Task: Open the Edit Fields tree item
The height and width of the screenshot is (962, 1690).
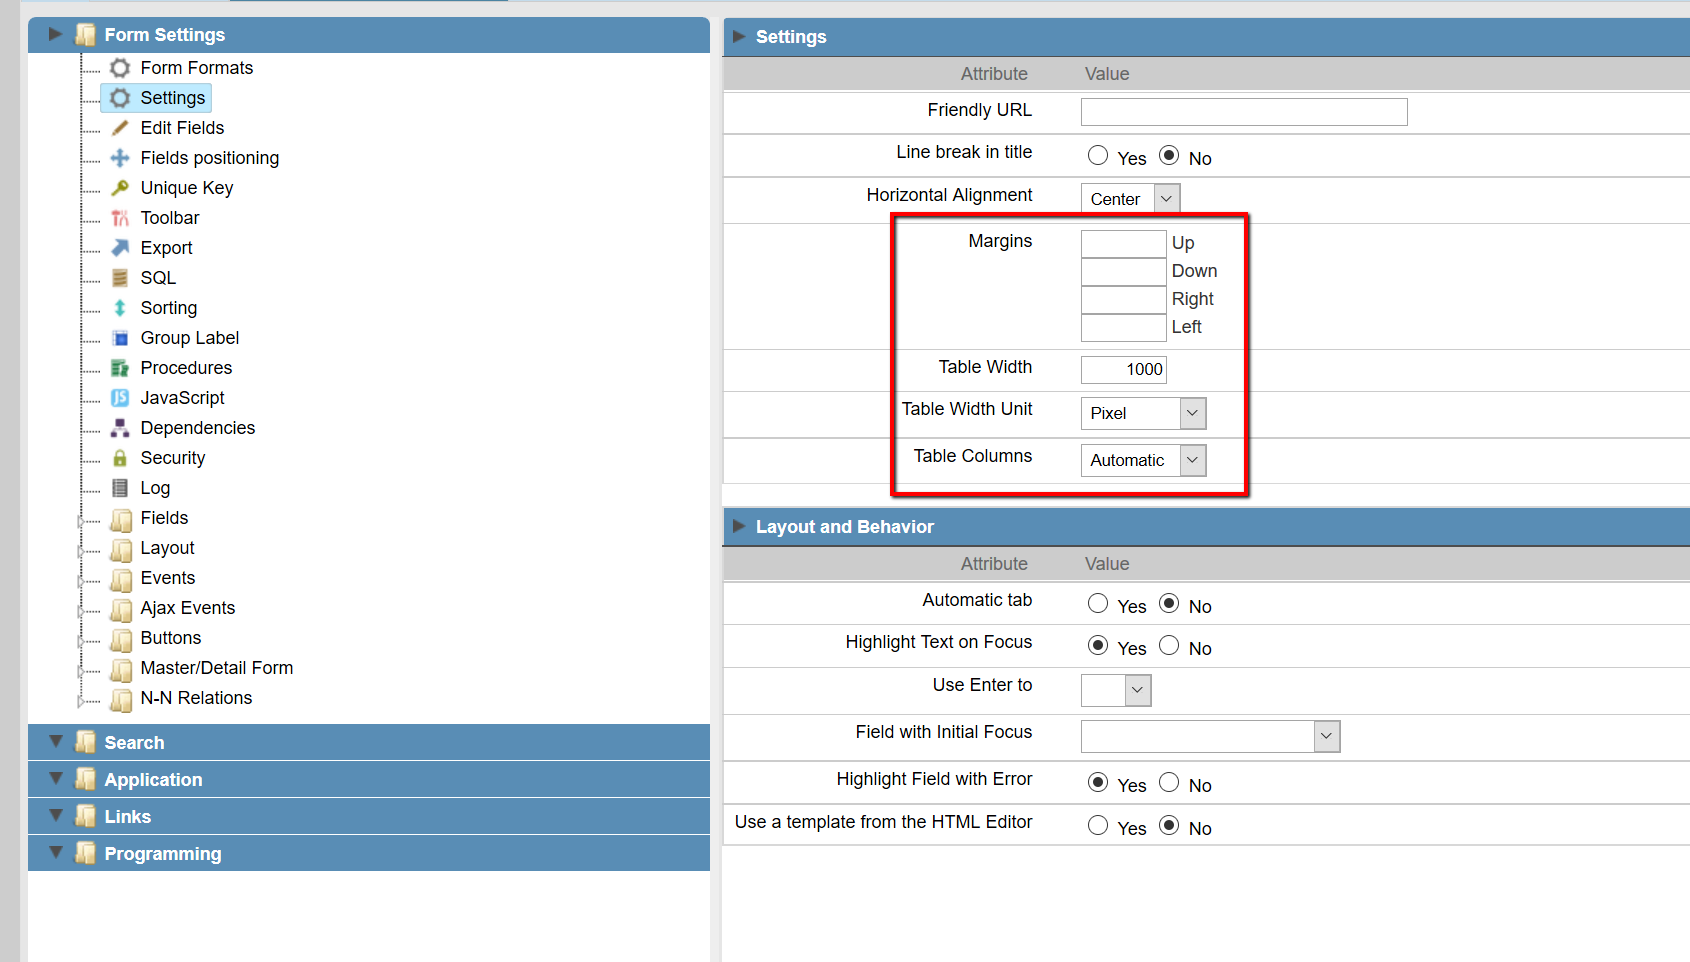Action: tap(182, 128)
